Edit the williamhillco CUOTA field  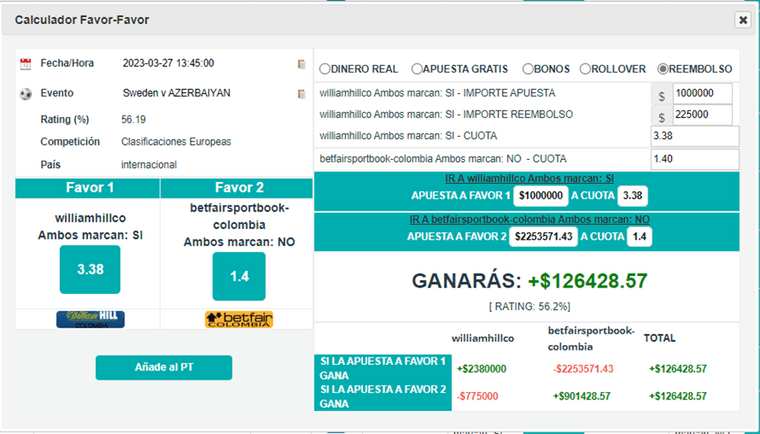tap(695, 136)
